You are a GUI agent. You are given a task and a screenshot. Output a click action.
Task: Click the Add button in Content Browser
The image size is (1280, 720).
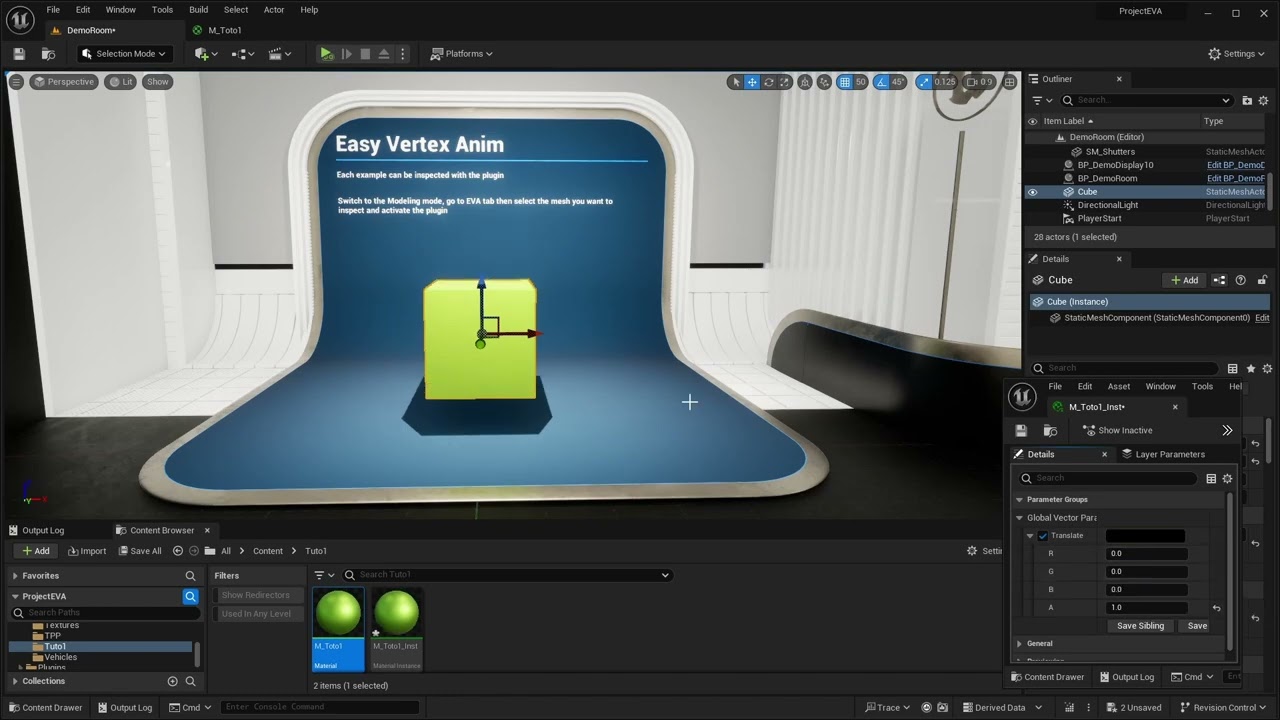point(35,551)
